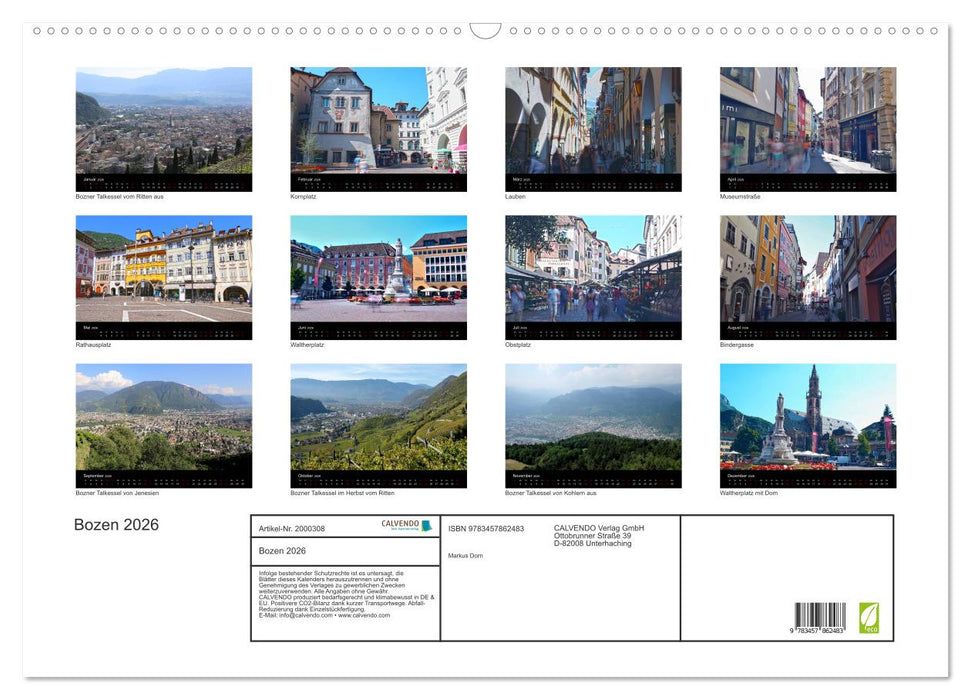Toggle the Waltherplatz June preview
Viewport: 971px width, 700px height.
click(378, 277)
